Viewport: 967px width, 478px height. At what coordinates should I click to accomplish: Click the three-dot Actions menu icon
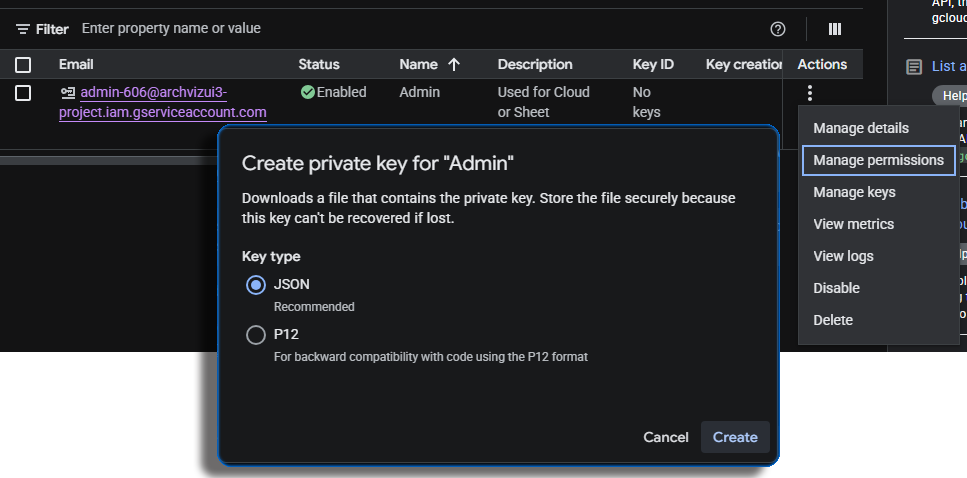coord(809,93)
